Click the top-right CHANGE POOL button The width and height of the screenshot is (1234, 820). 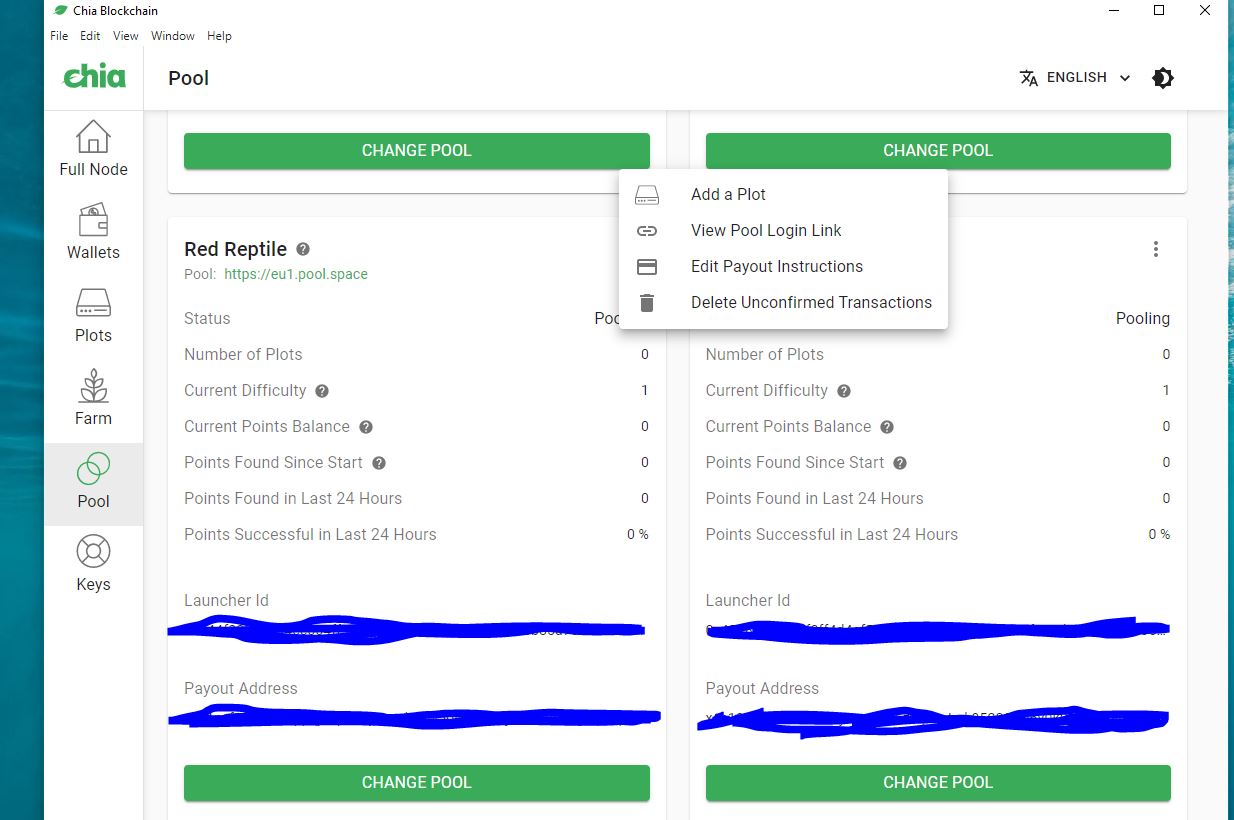coord(938,151)
